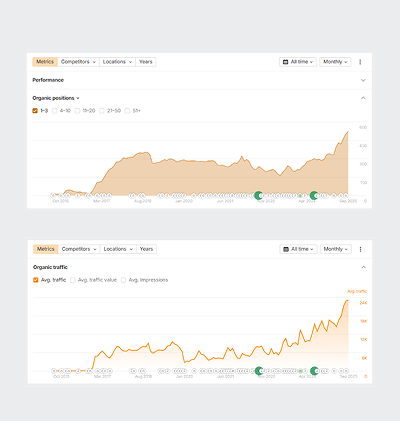Open Locations dropdown in Organic positions panel
Image resolution: width=400 pixels, height=421 pixels.
click(117, 62)
